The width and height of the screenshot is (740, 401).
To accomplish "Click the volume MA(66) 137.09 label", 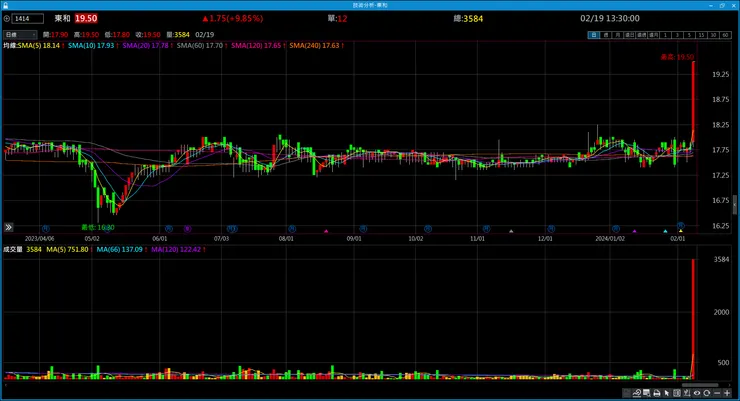I will click(121, 249).
